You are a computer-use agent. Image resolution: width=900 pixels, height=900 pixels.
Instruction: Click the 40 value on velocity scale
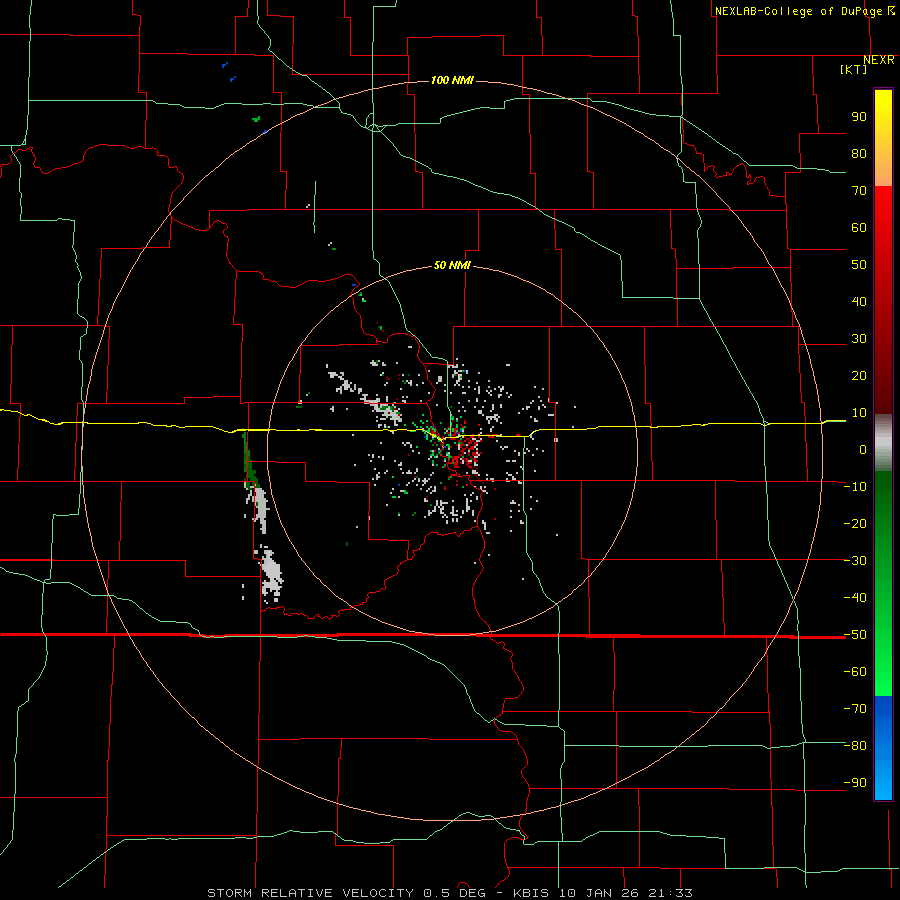859,301
